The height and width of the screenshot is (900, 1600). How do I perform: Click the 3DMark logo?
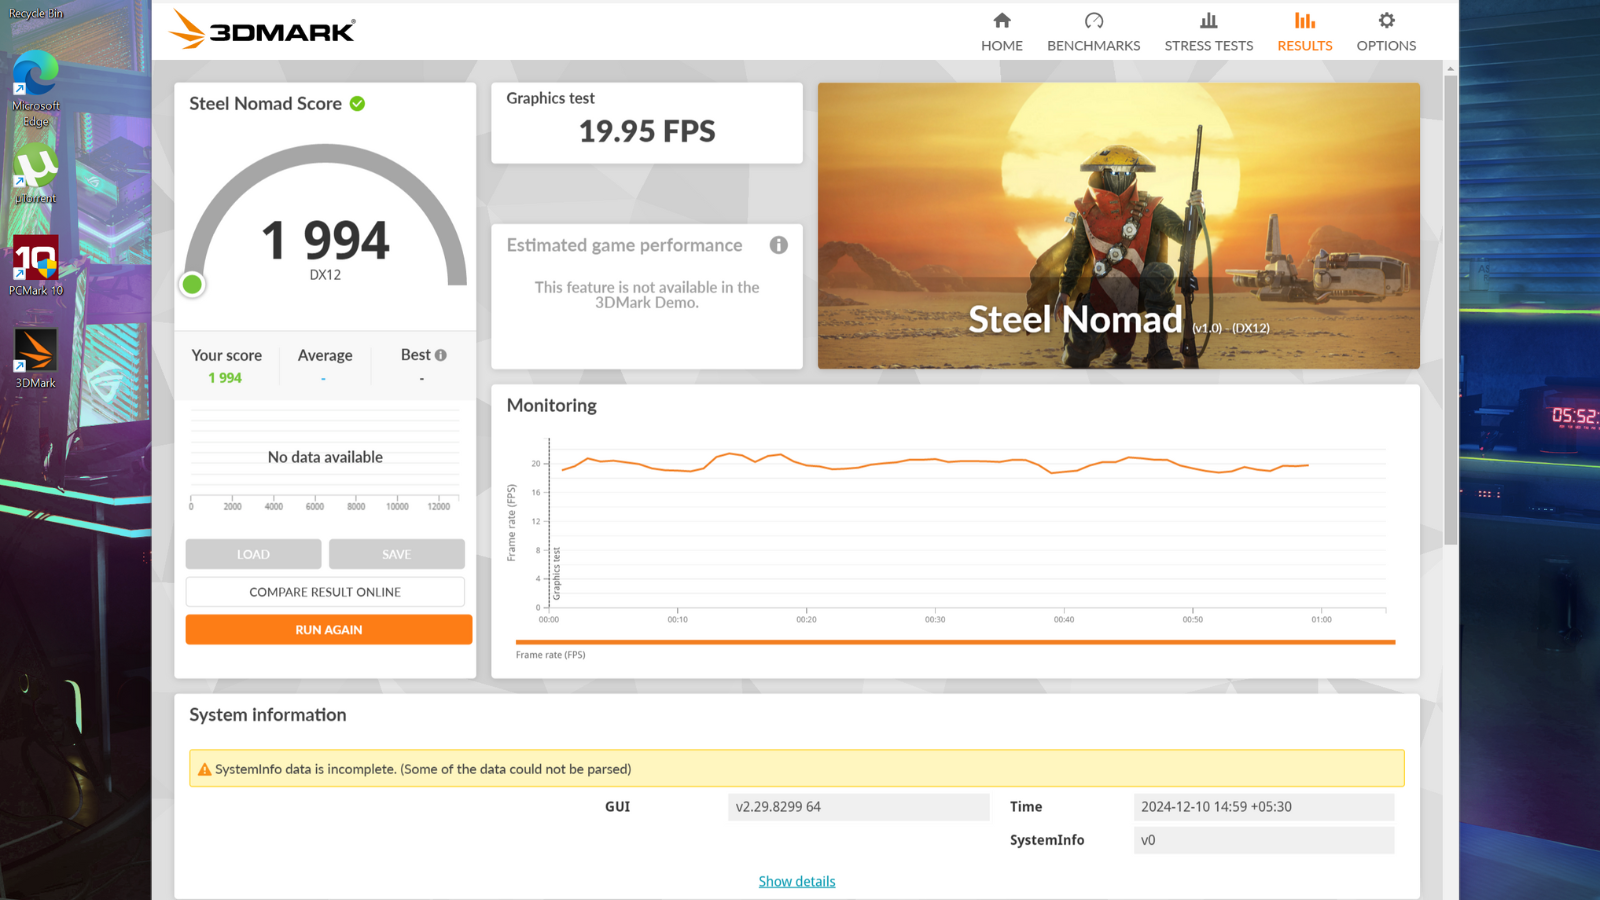point(262,30)
